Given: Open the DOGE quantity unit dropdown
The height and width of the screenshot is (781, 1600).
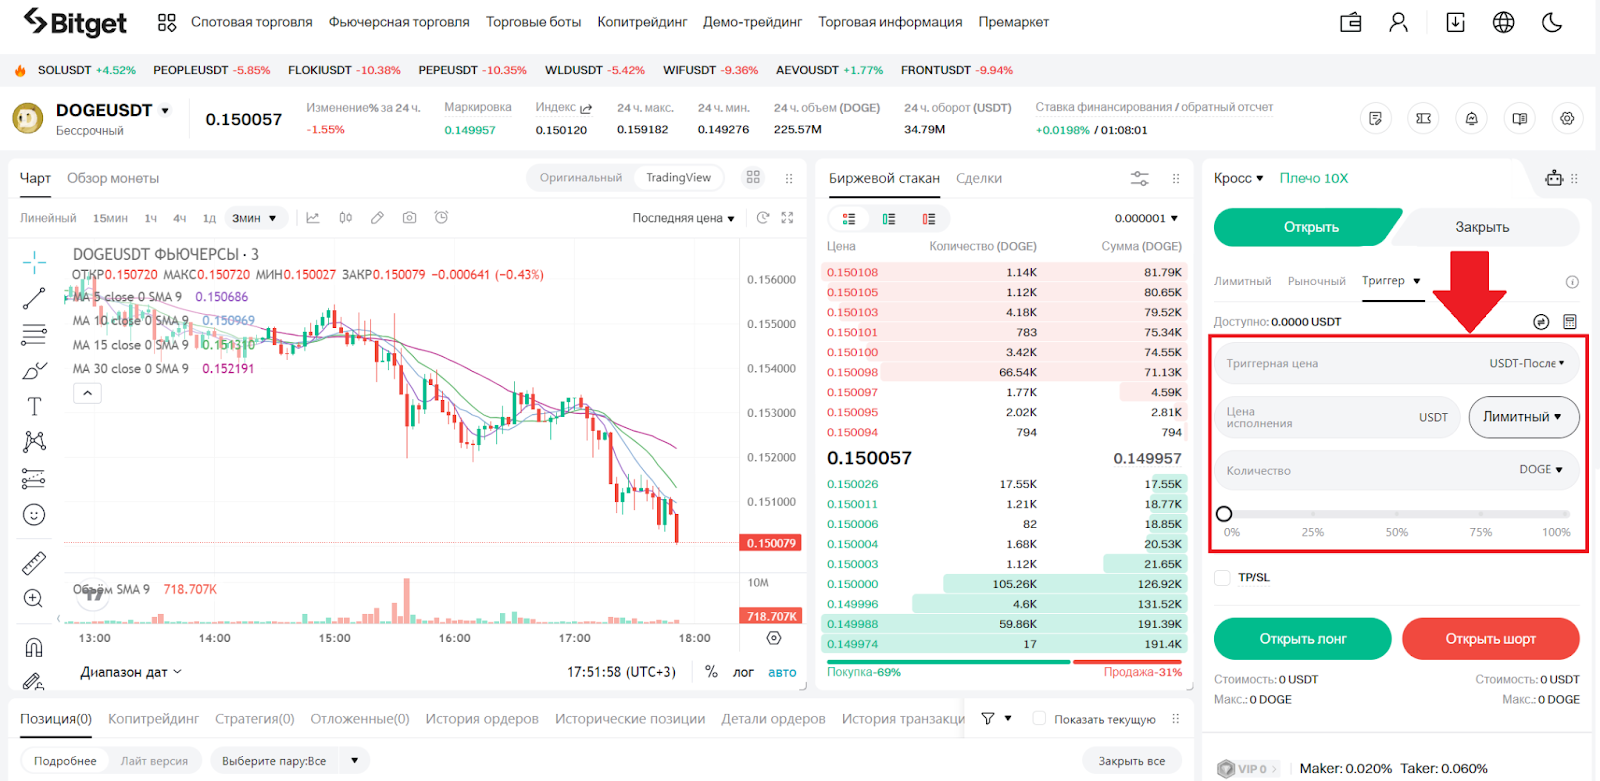Looking at the screenshot, I should coord(1541,469).
